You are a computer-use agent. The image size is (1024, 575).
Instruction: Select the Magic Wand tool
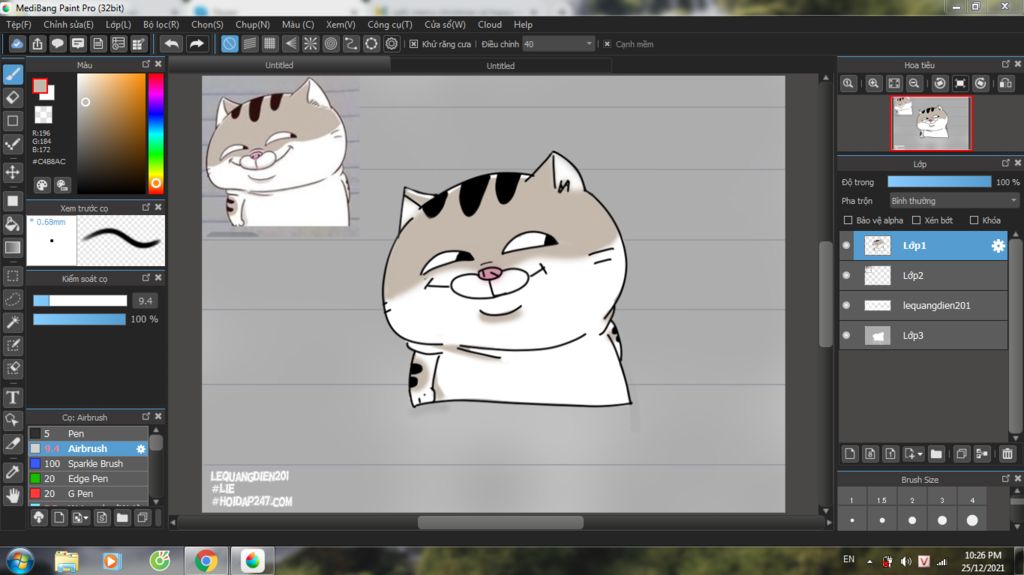13,322
